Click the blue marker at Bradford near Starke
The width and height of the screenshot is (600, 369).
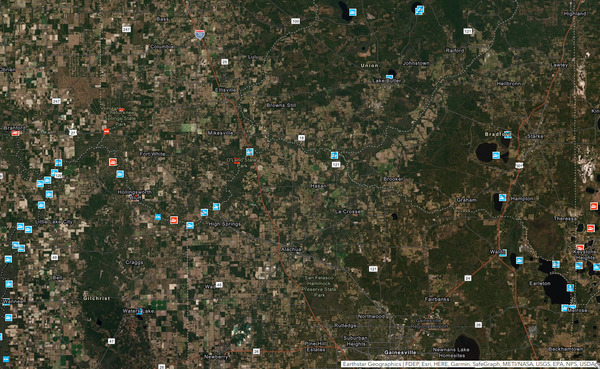pos(507,134)
